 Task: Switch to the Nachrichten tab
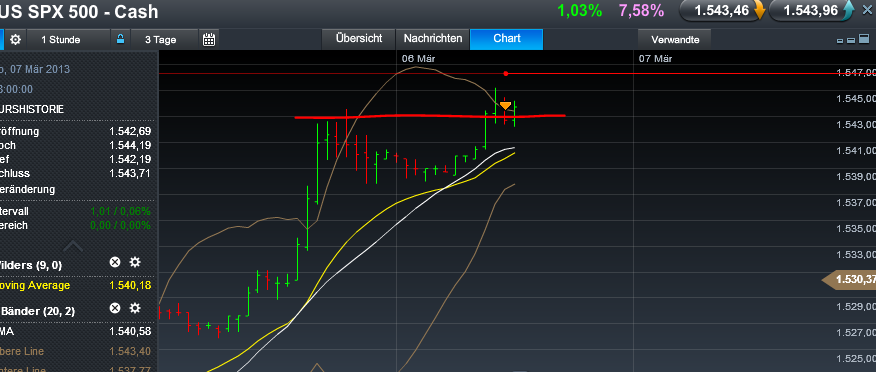(433, 39)
